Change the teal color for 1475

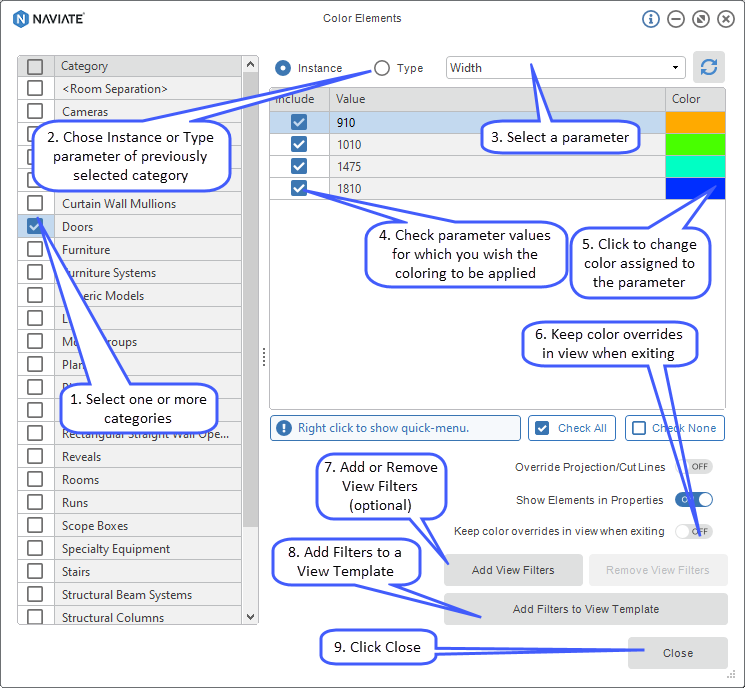pos(695,166)
